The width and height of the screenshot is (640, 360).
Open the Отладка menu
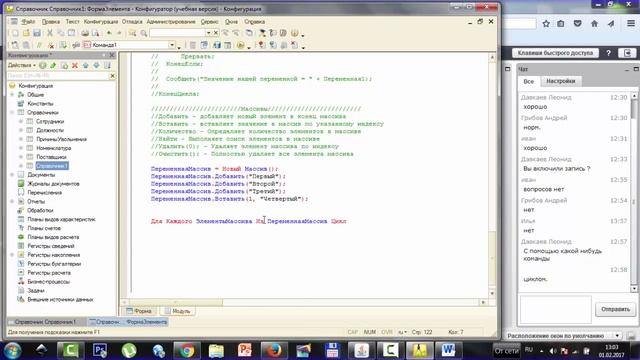tap(132, 22)
